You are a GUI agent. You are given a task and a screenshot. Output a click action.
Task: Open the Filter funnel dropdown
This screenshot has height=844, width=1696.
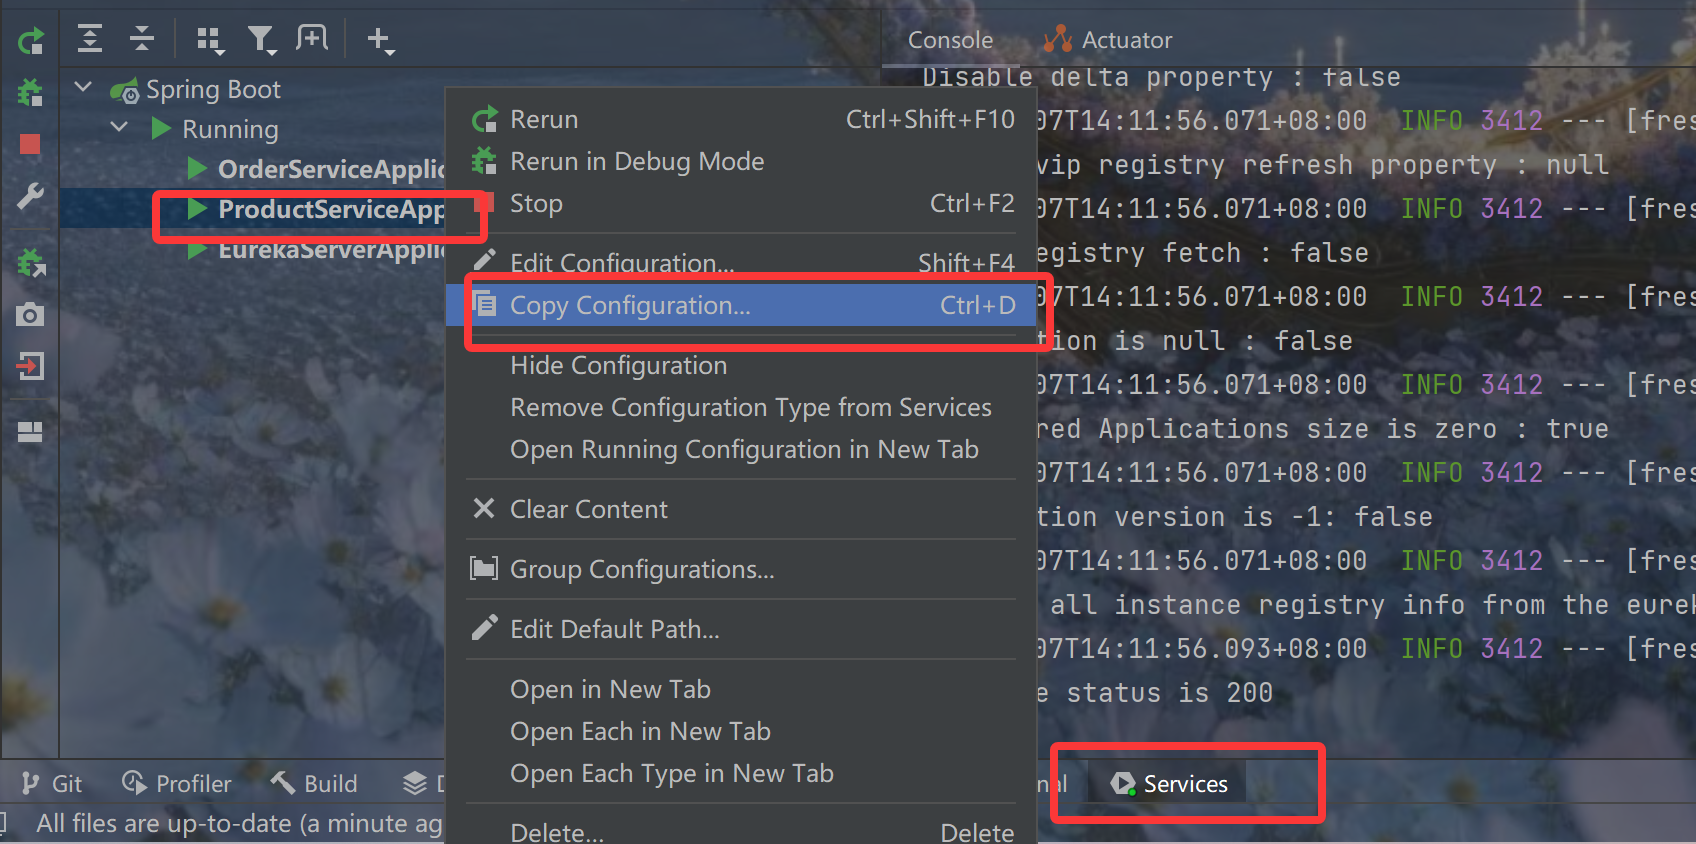(x=262, y=40)
